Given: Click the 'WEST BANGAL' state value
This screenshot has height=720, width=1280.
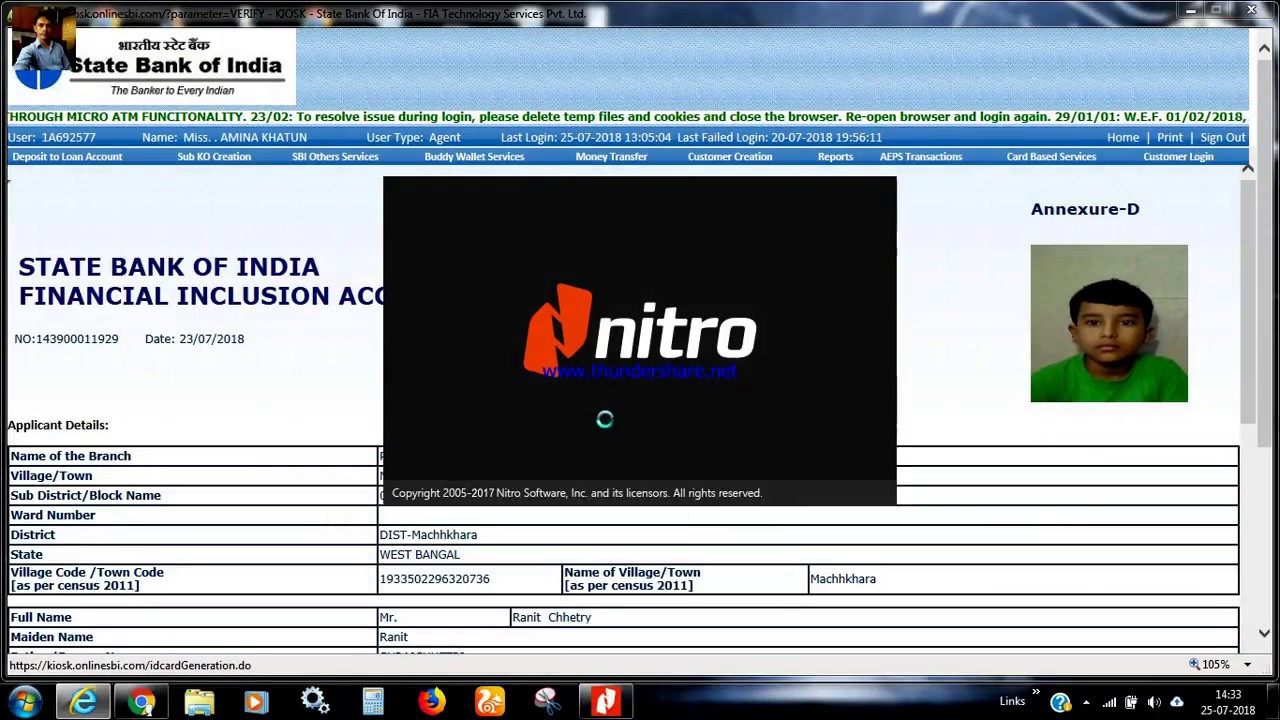Looking at the screenshot, I should click(419, 554).
